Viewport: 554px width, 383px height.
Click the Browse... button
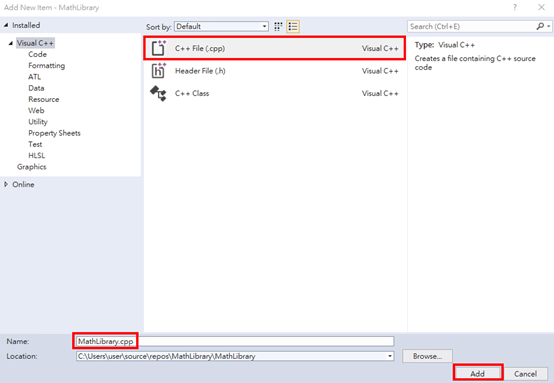pyautogui.click(x=428, y=356)
